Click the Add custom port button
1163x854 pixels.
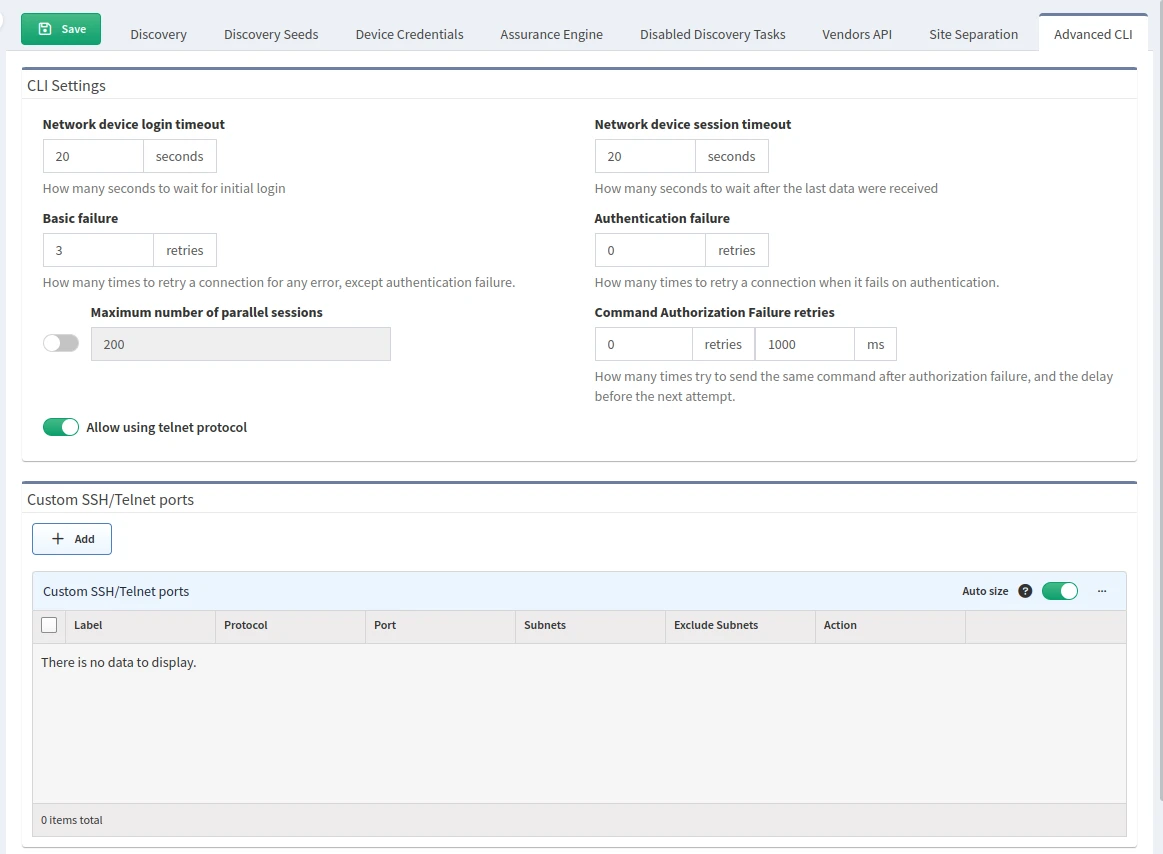click(72, 539)
